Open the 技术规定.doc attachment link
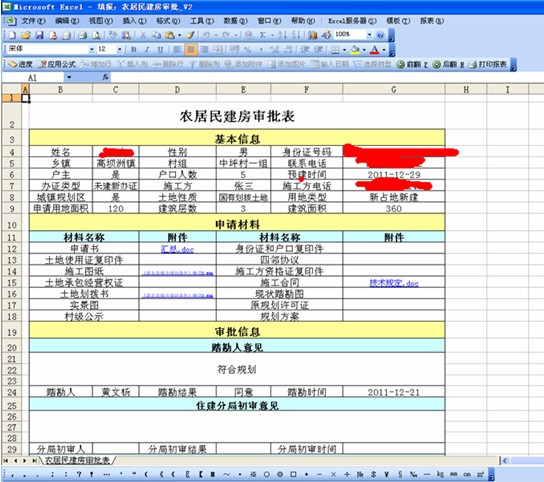 click(x=394, y=283)
